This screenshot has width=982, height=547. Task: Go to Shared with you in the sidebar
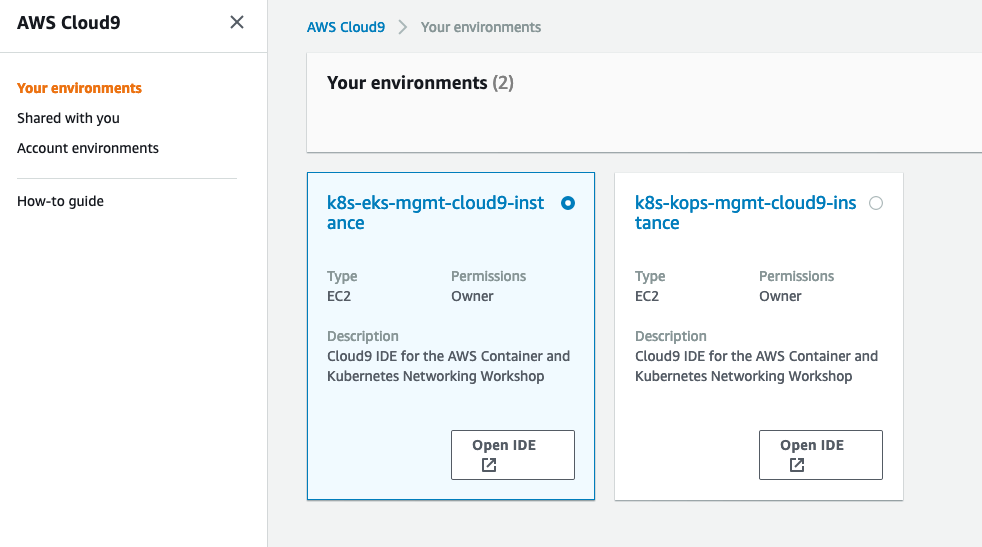tap(68, 118)
